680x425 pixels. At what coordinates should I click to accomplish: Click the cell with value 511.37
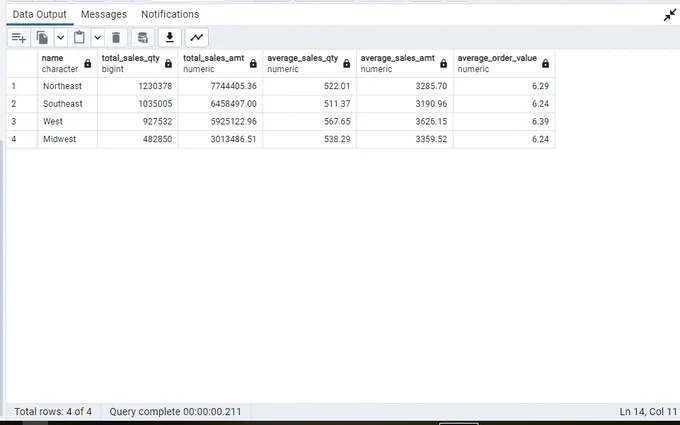click(309, 104)
